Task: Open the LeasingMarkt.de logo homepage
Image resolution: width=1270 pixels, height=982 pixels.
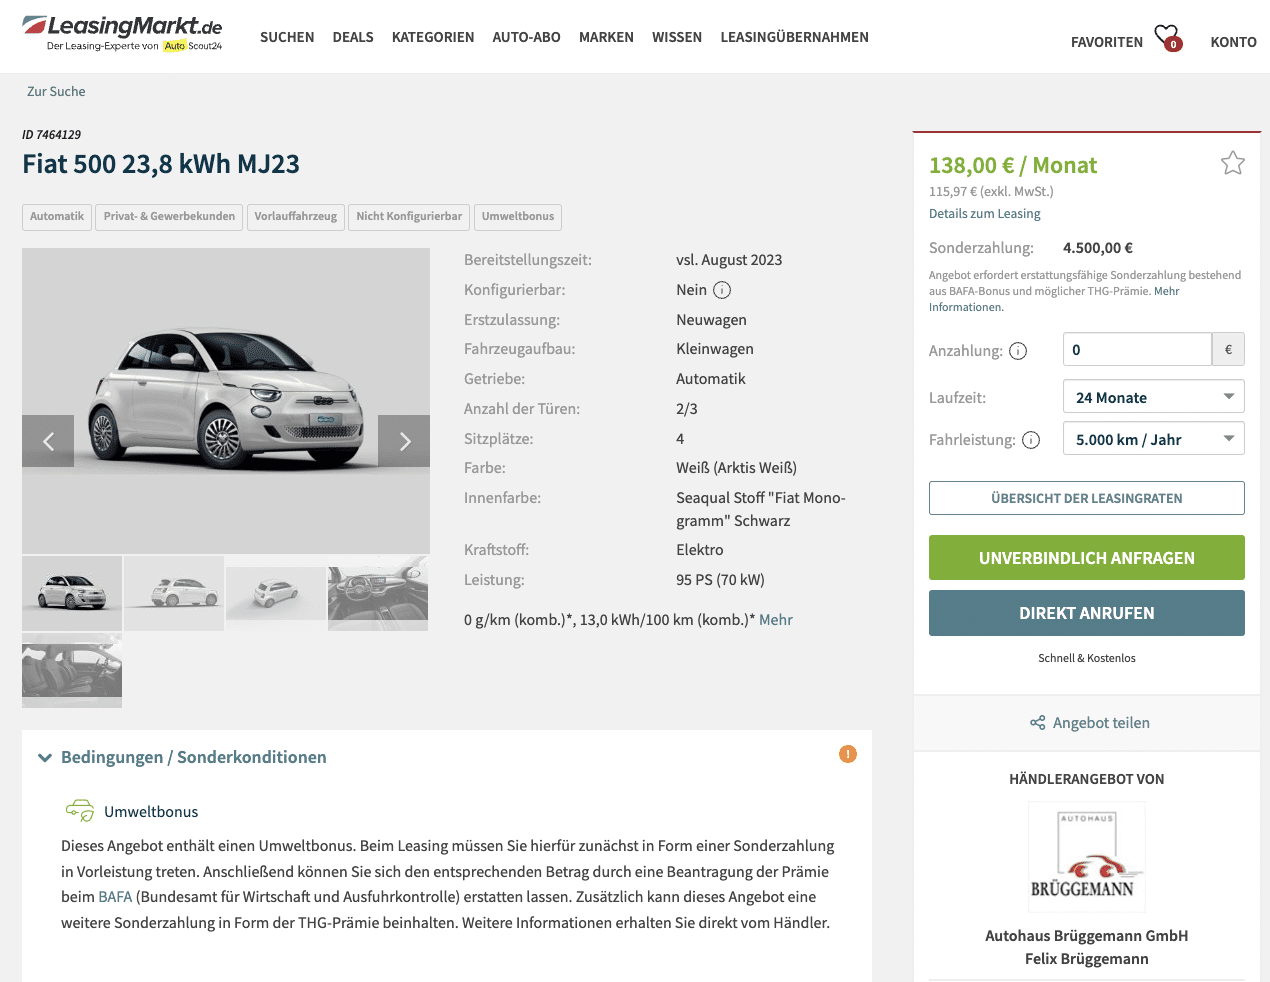Action: pos(122,33)
